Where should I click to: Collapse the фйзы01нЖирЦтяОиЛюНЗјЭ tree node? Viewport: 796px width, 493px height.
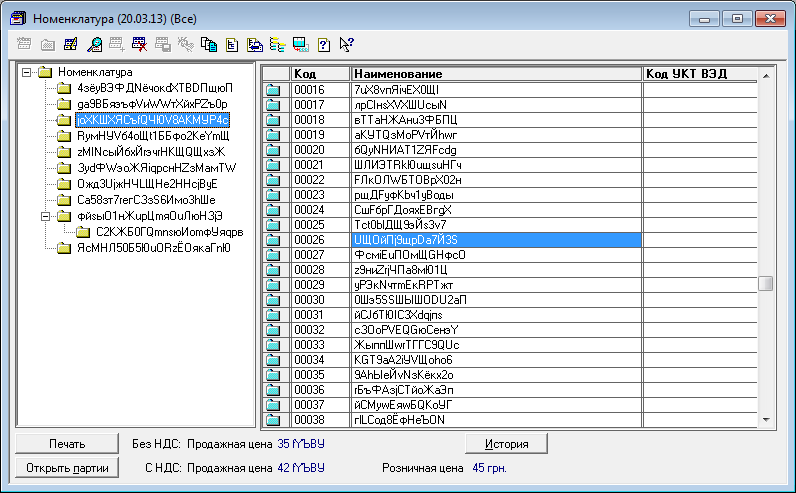click(45, 216)
